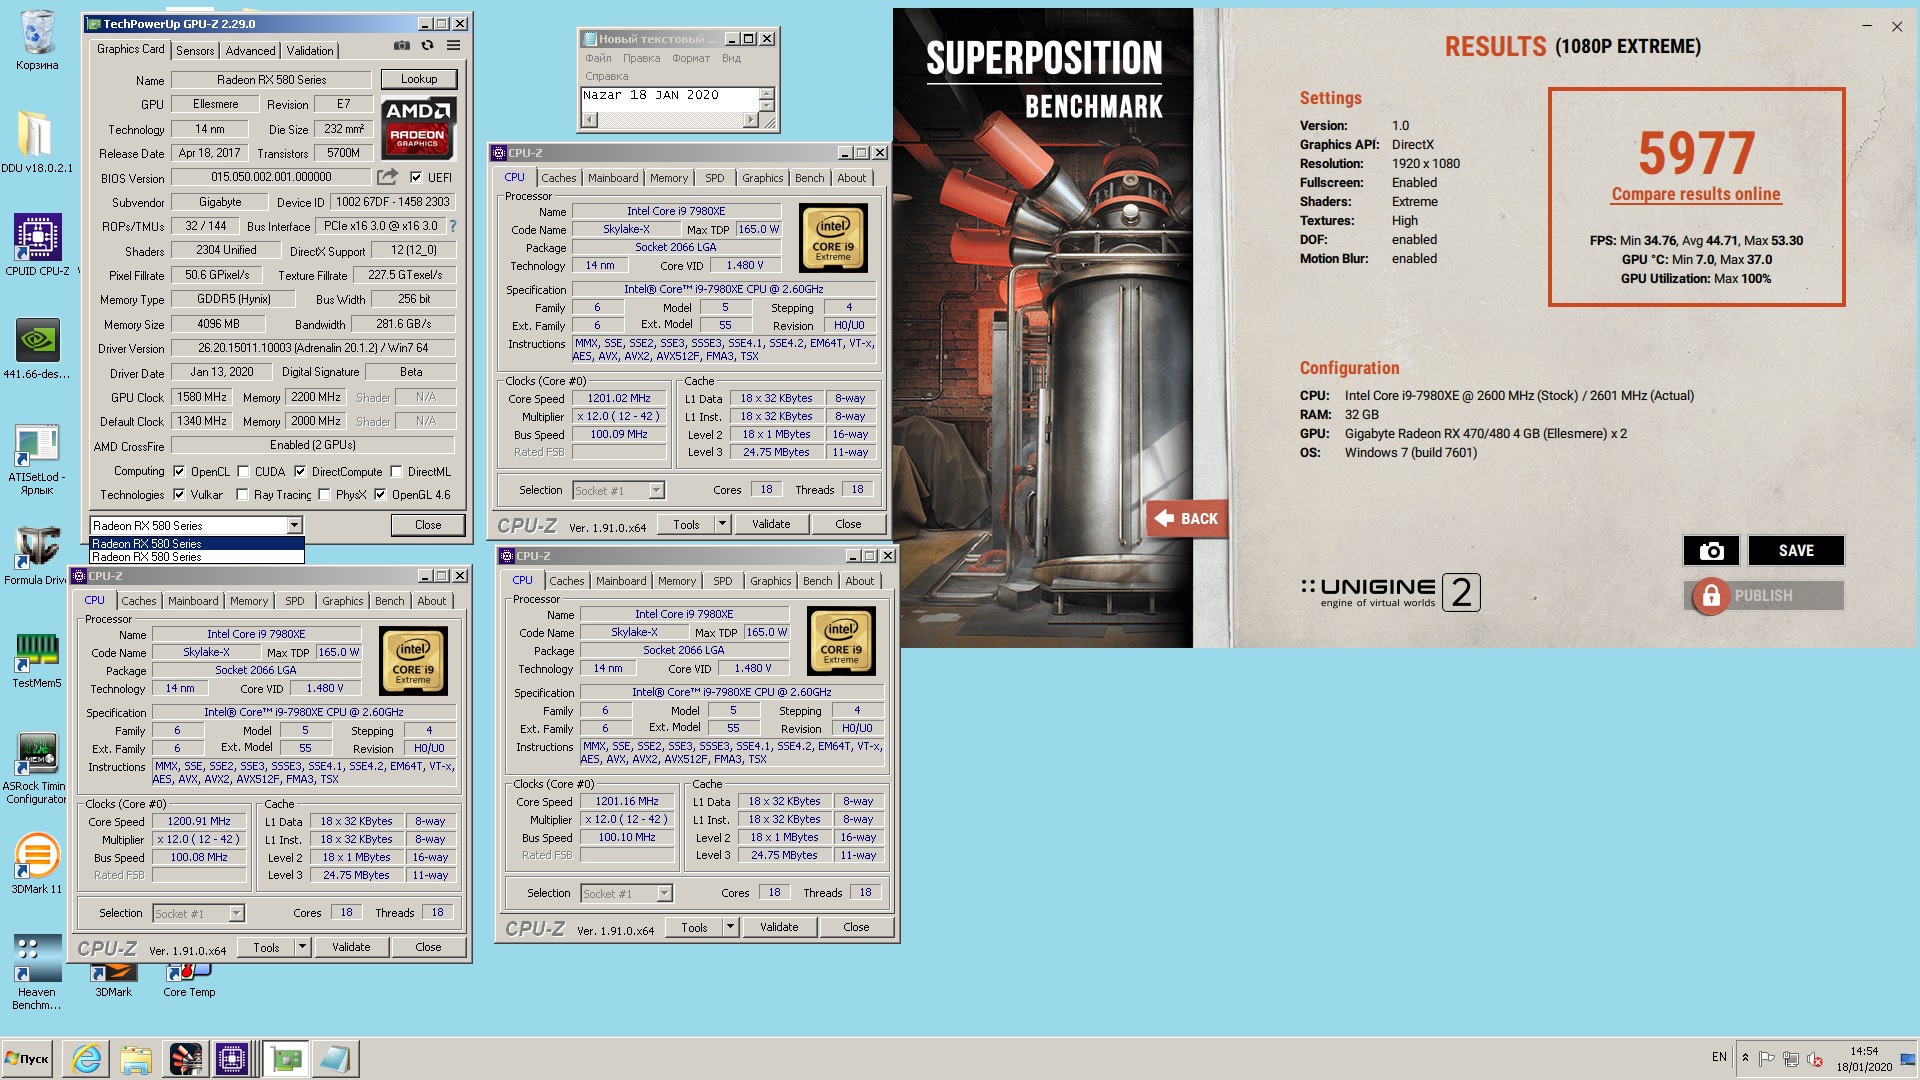Image resolution: width=1920 pixels, height=1080 pixels.
Task: Open Tools arrow in CPU-Z showing 1201.16 MHz
Action: coord(731,927)
